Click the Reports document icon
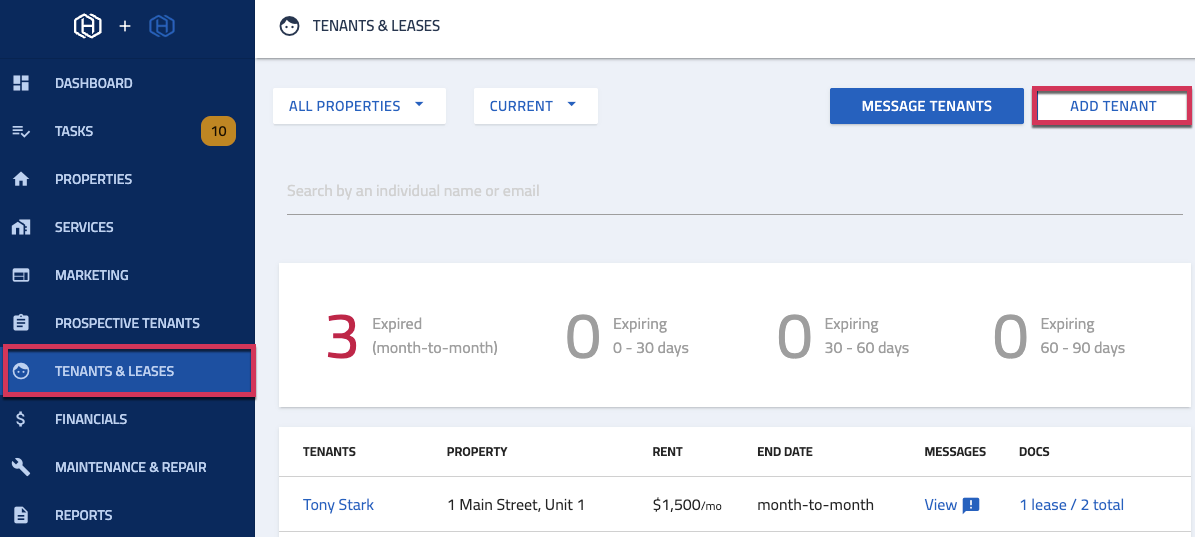 [21, 515]
